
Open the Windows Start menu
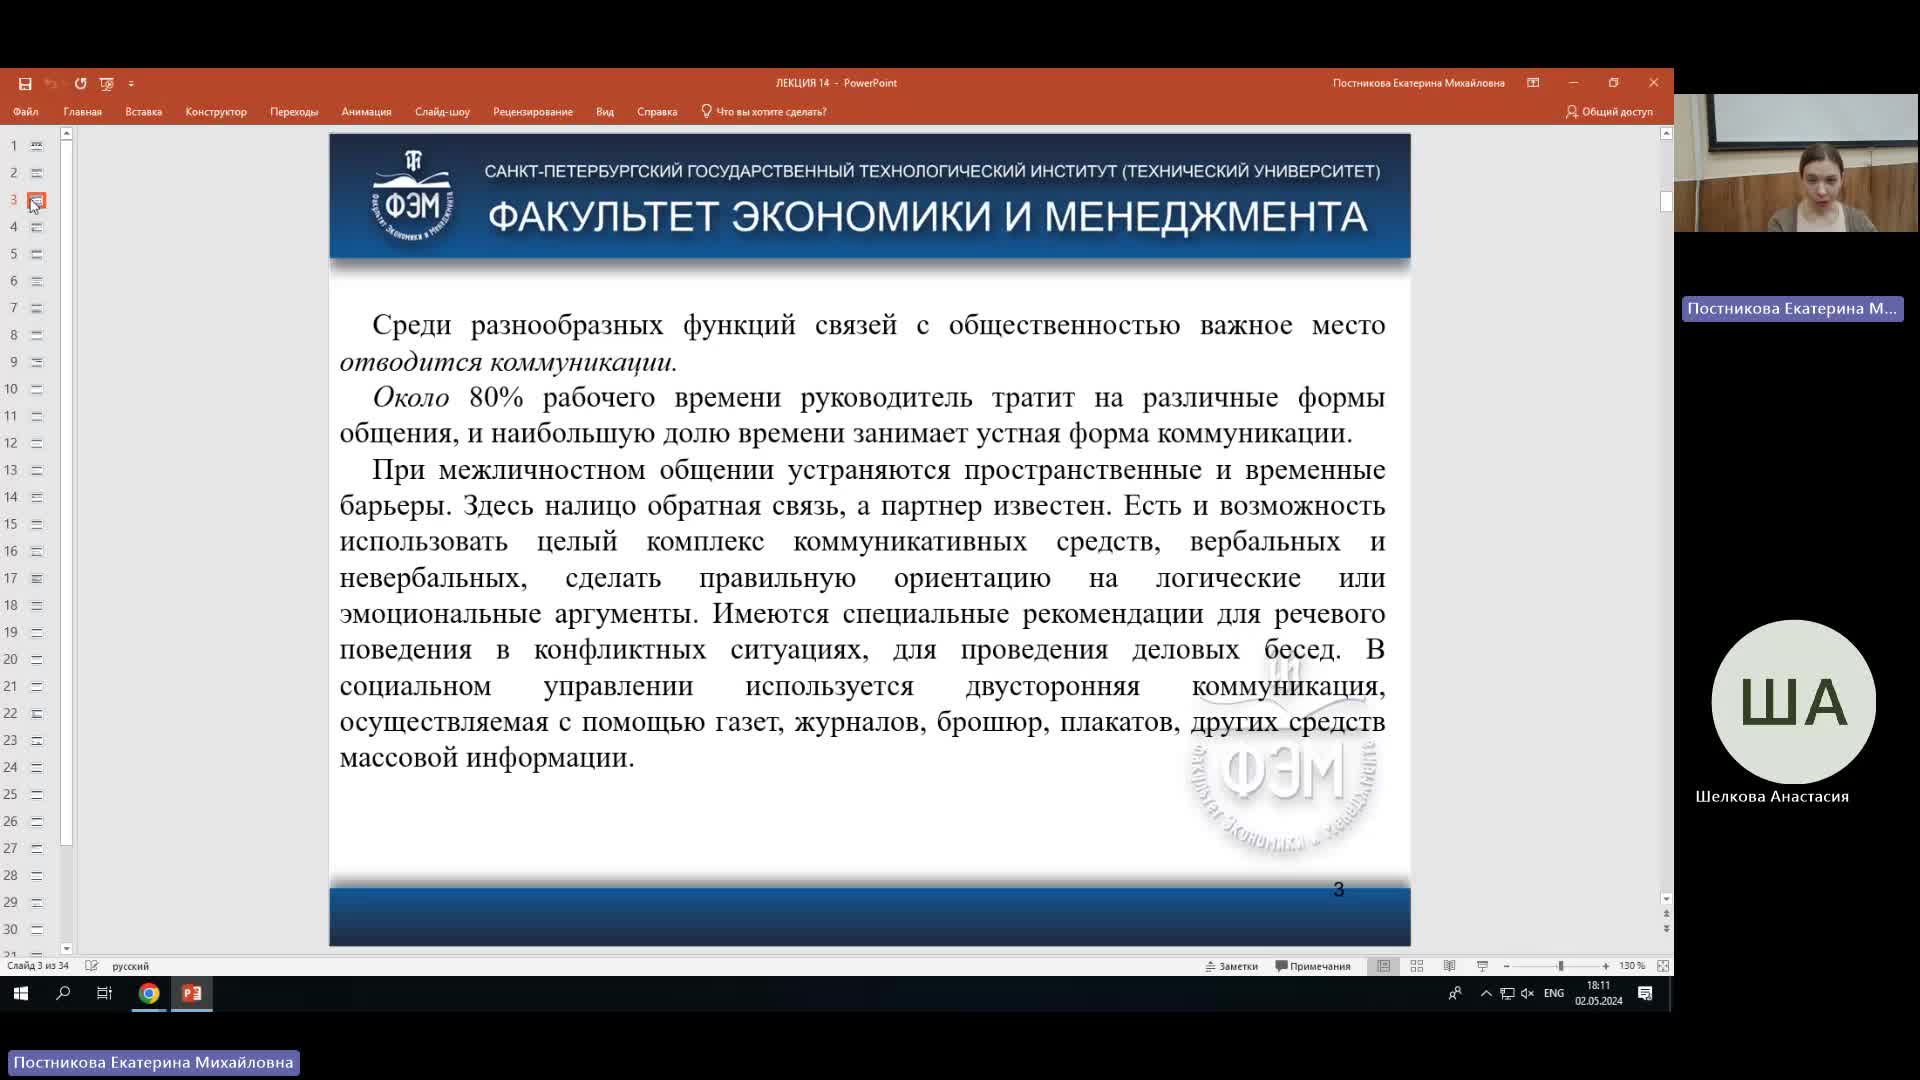[21, 993]
